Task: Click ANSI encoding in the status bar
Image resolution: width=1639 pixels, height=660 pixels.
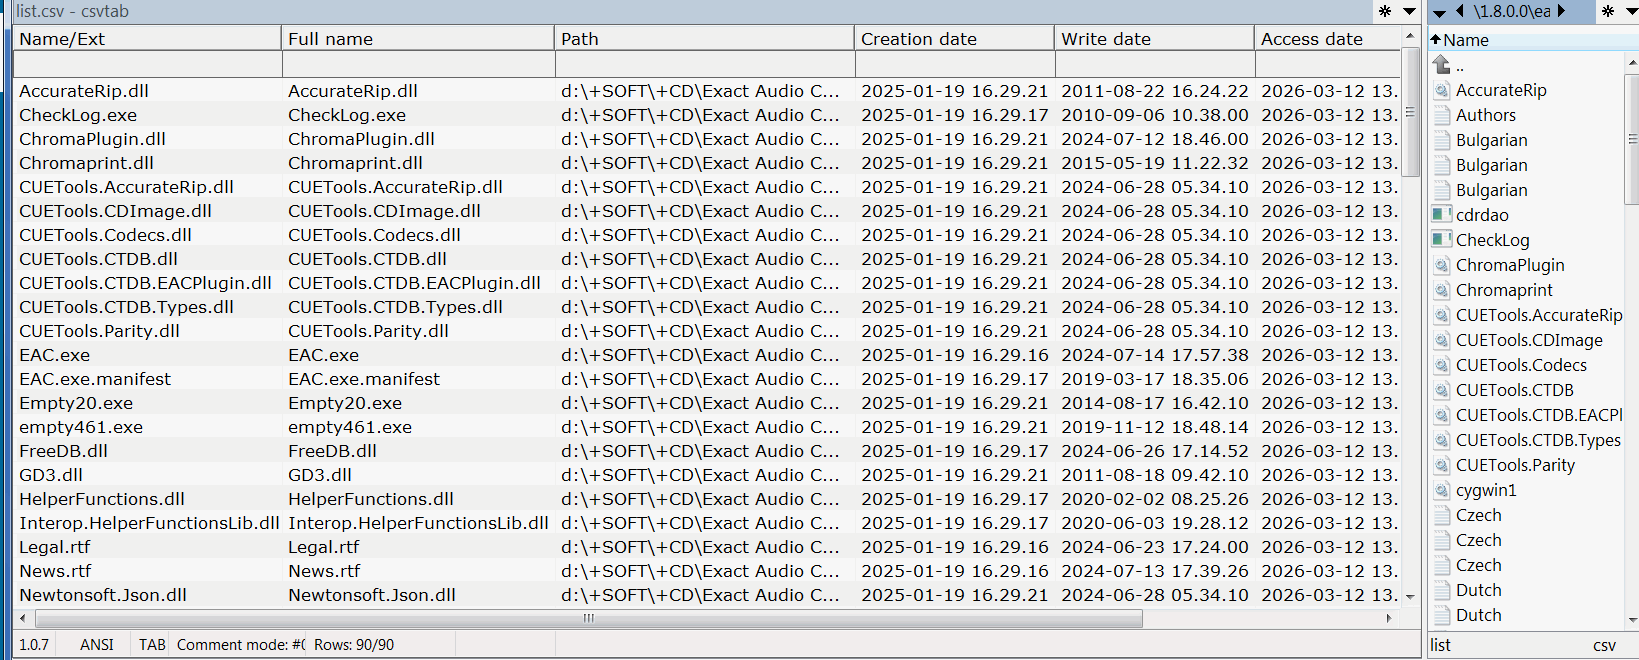Action: click(x=97, y=645)
